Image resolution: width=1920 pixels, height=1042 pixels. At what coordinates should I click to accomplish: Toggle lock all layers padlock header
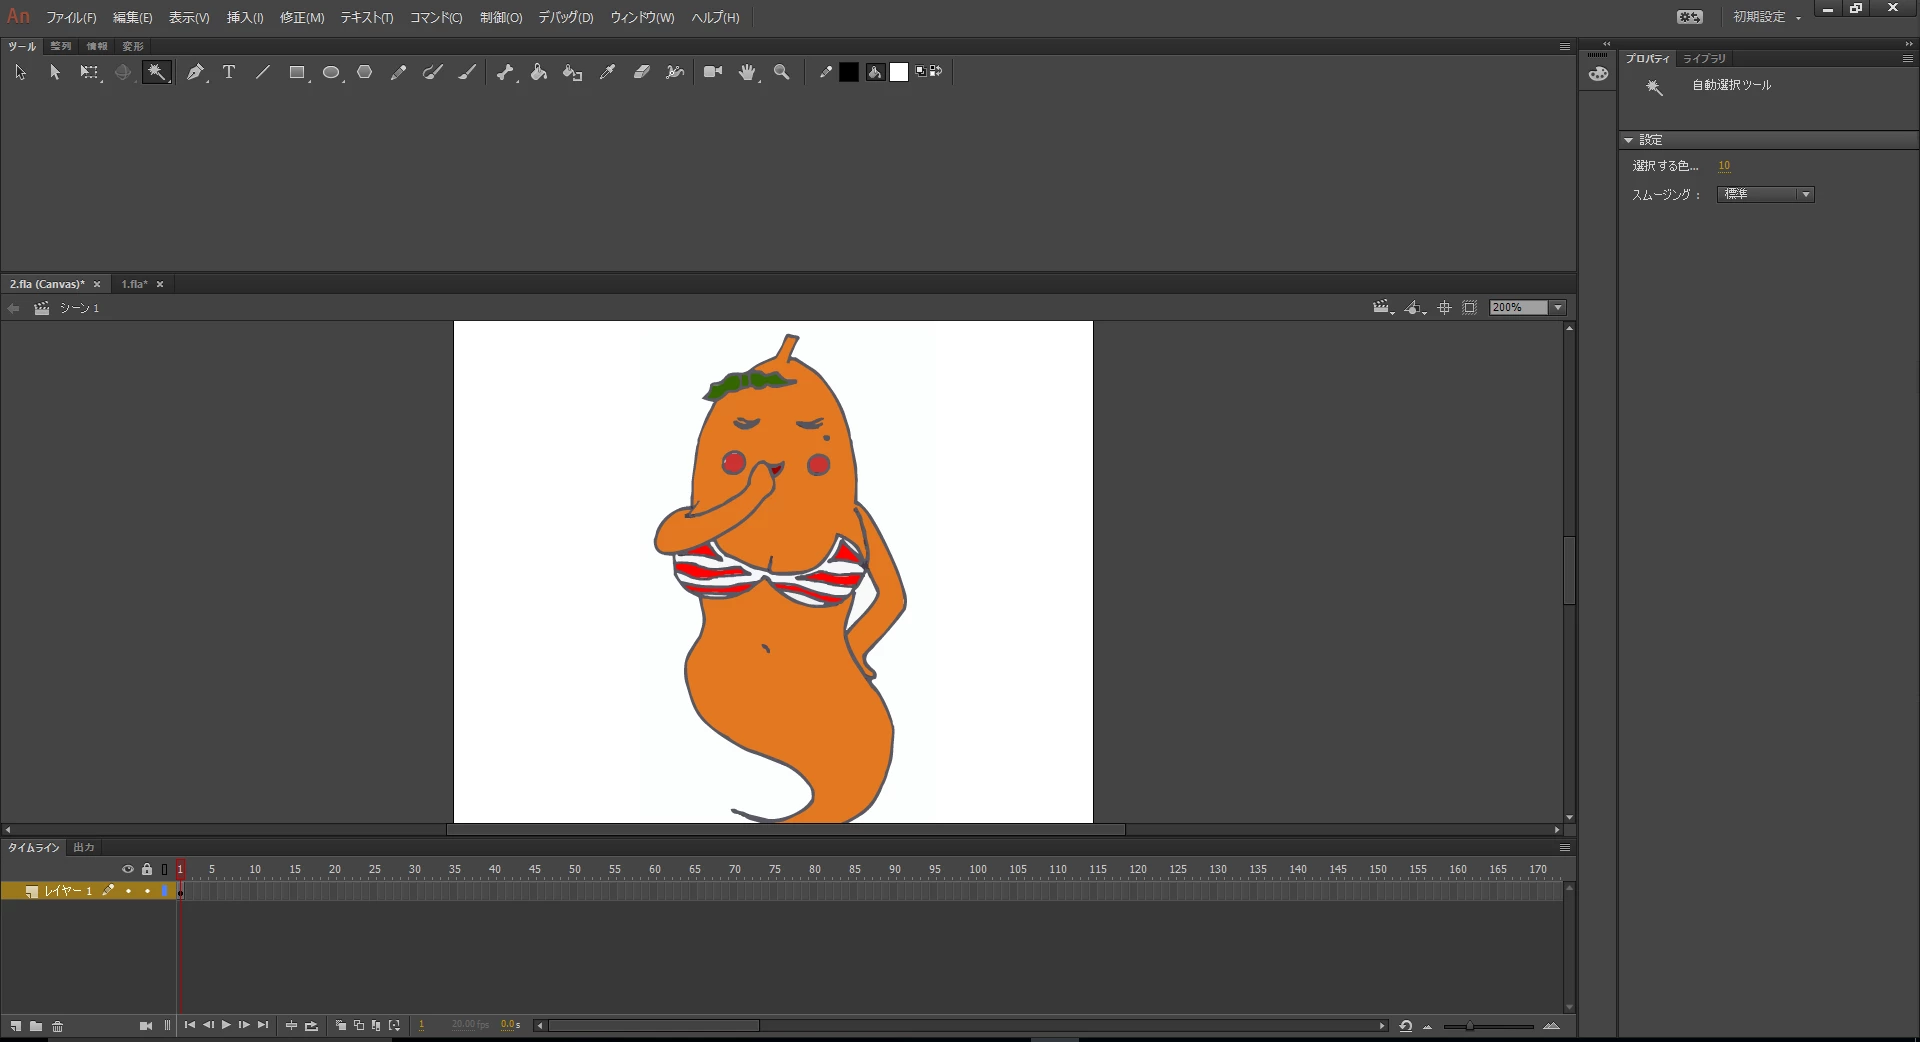(x=147, y=869)
